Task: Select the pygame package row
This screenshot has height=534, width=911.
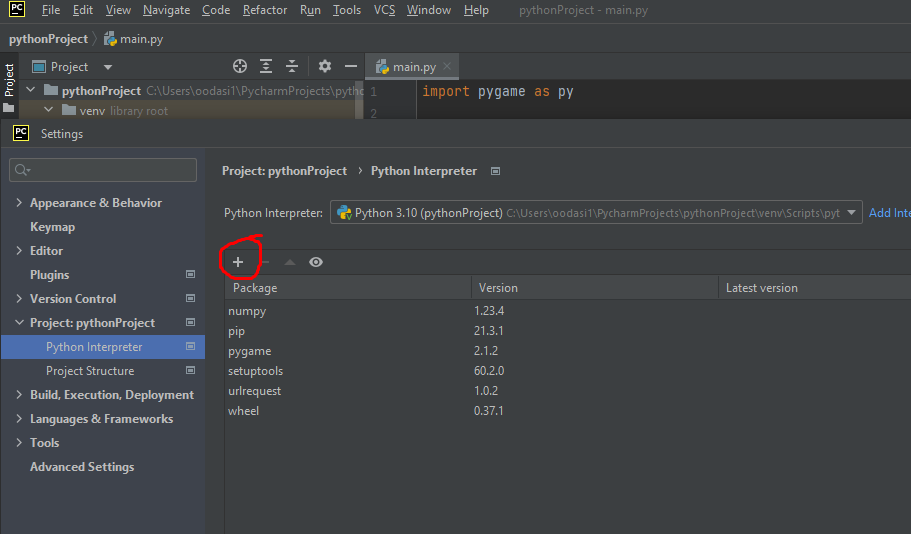Action: tap(250, 351)
